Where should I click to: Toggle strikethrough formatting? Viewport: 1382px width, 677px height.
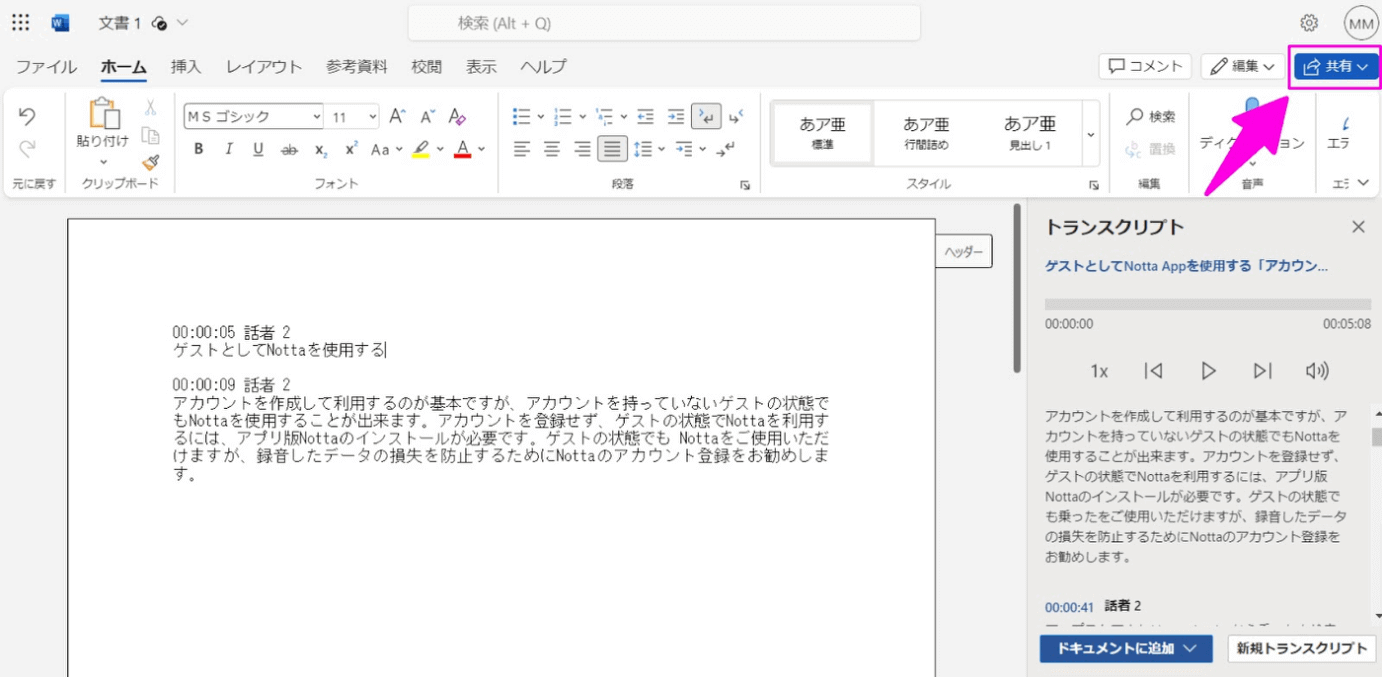tap(289, 150)
